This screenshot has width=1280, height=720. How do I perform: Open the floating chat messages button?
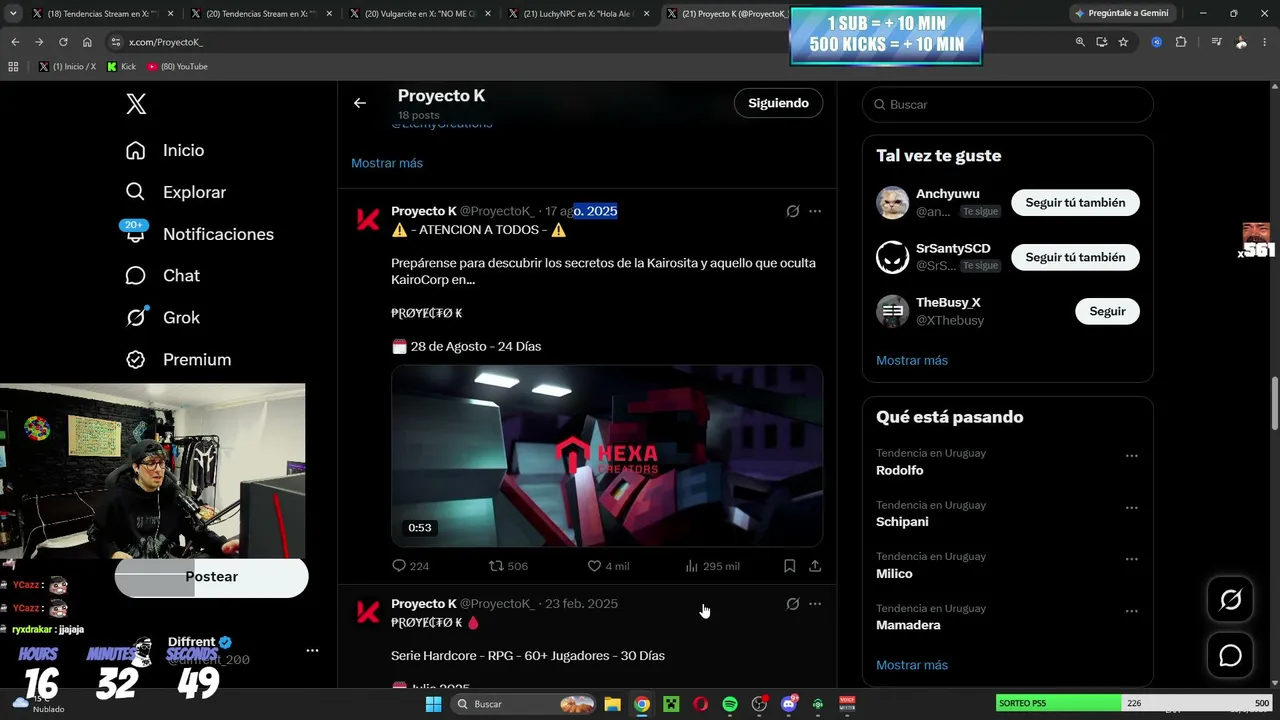(1230, 656)
